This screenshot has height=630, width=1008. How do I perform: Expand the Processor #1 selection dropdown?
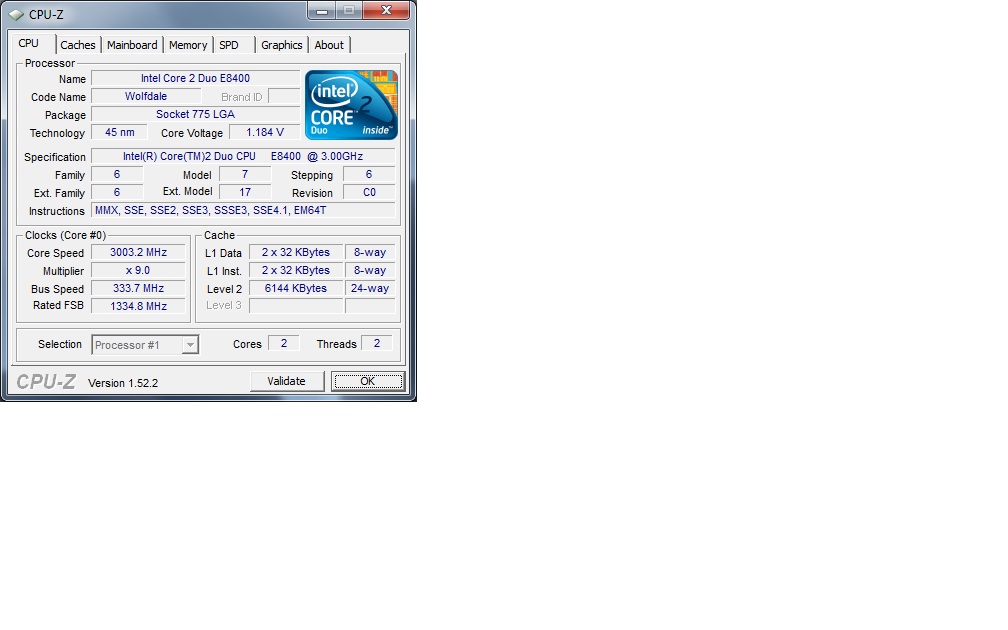(190, 345)
